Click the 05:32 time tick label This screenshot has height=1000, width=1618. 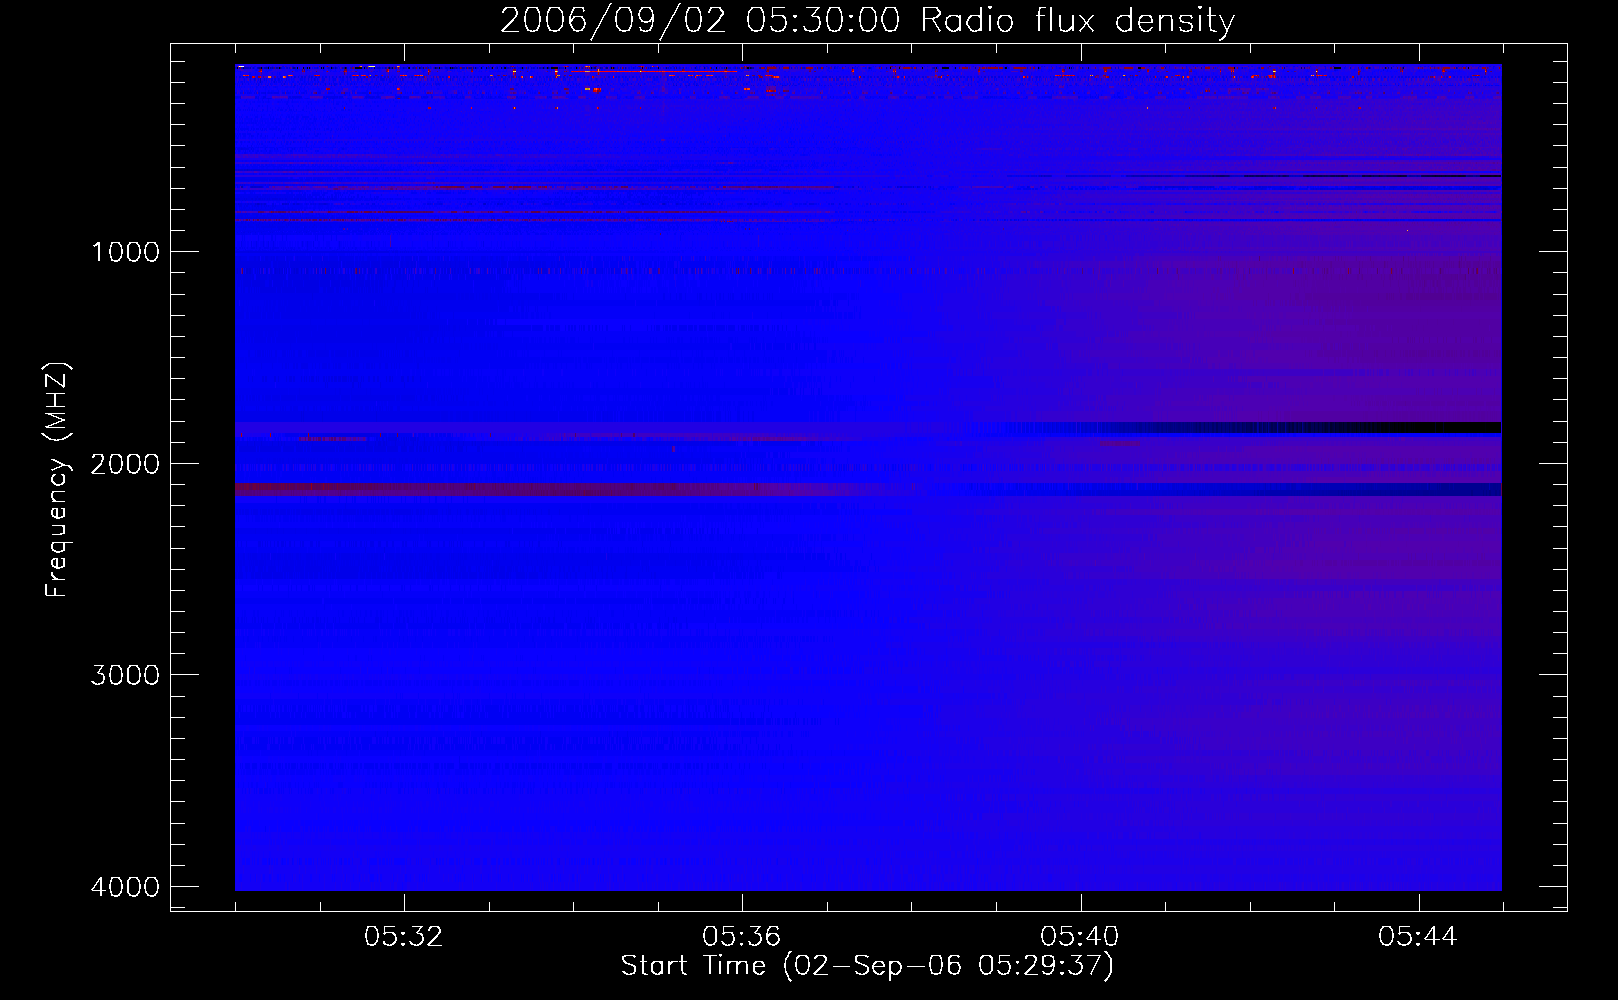(x=404, y=937)
